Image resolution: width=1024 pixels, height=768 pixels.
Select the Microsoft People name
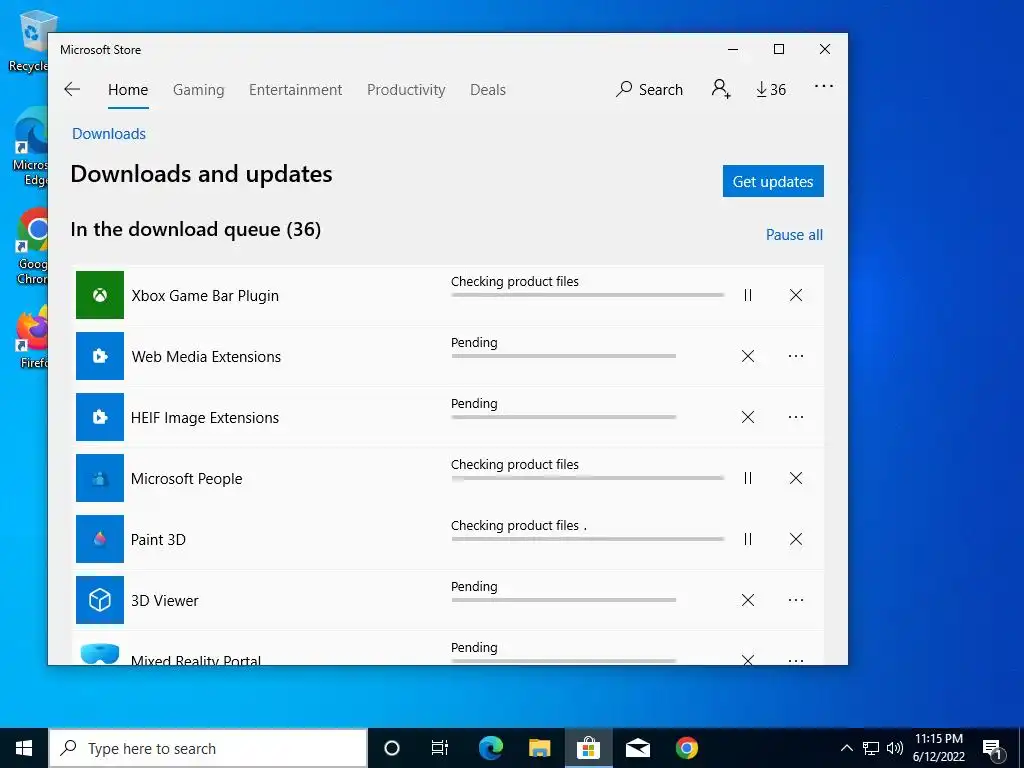pos(187,479)
